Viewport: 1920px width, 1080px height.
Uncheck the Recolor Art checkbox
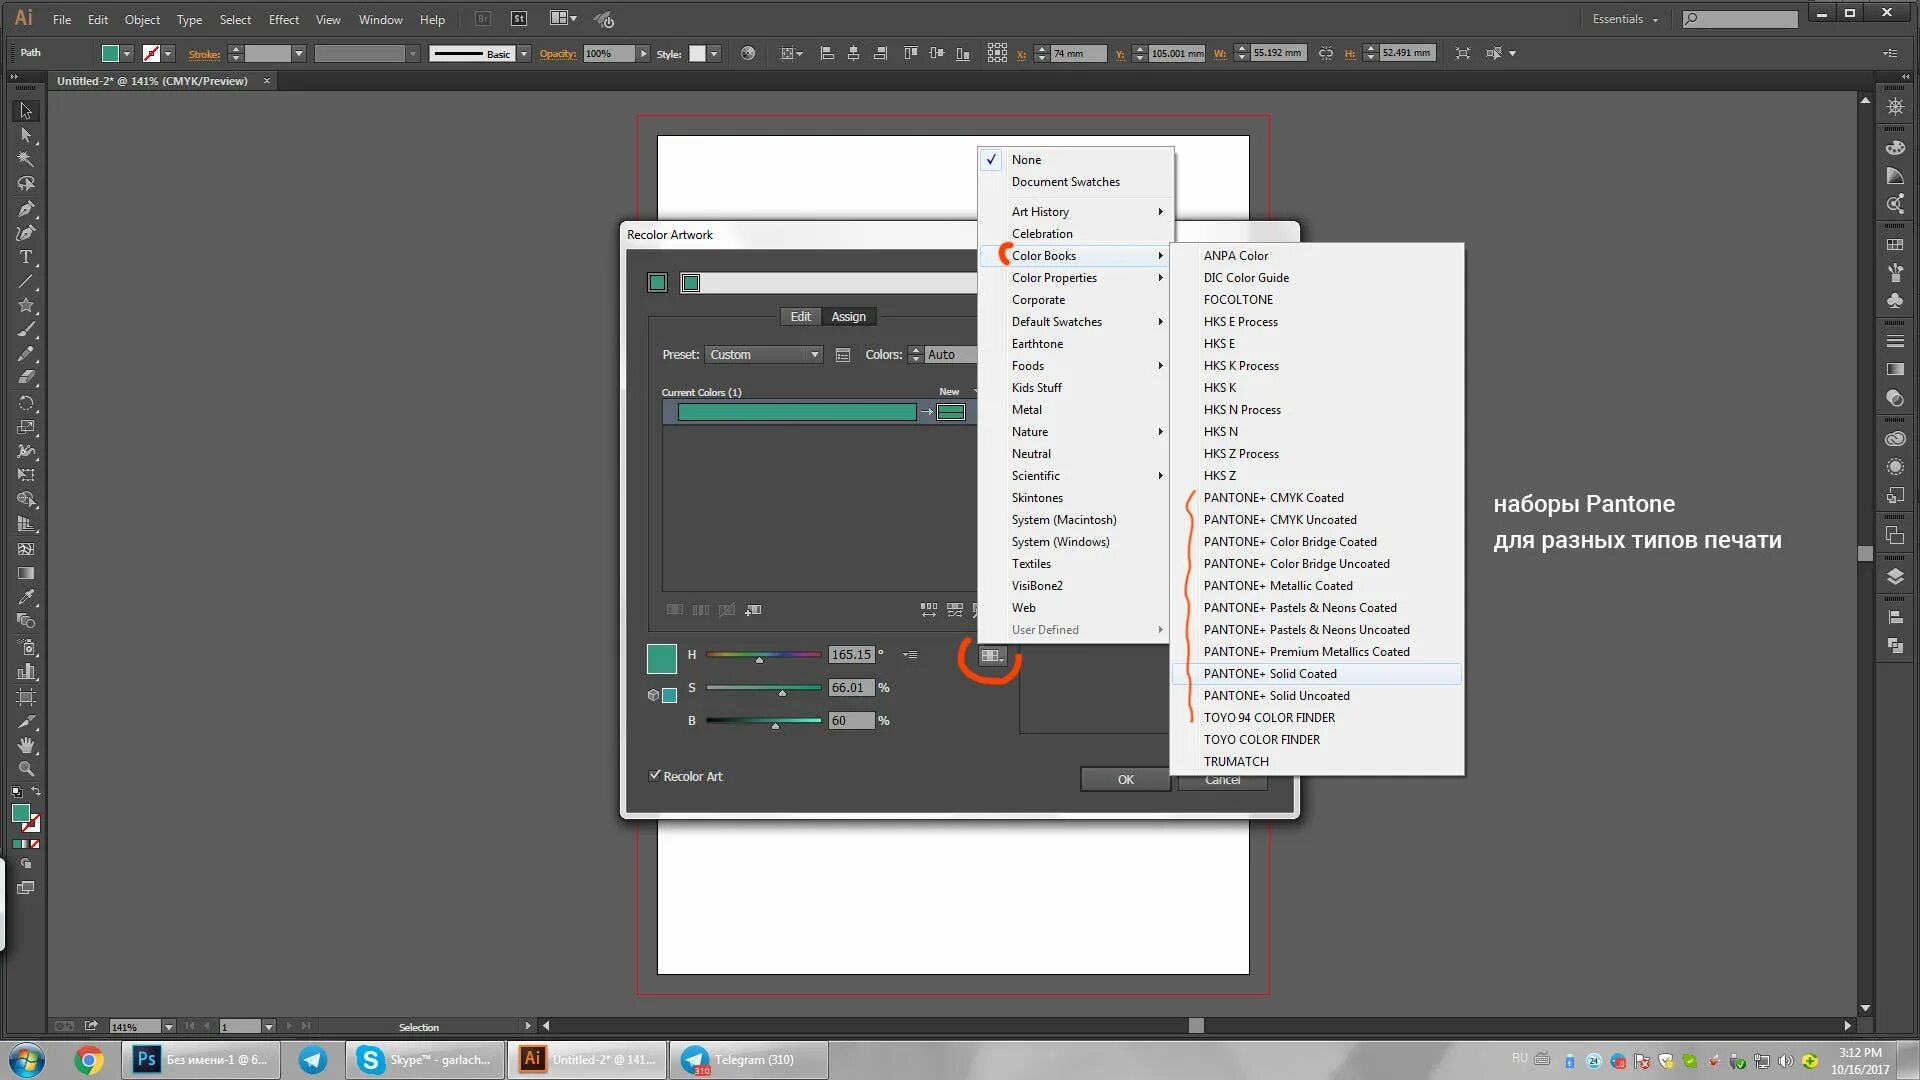tap(655, 775)
